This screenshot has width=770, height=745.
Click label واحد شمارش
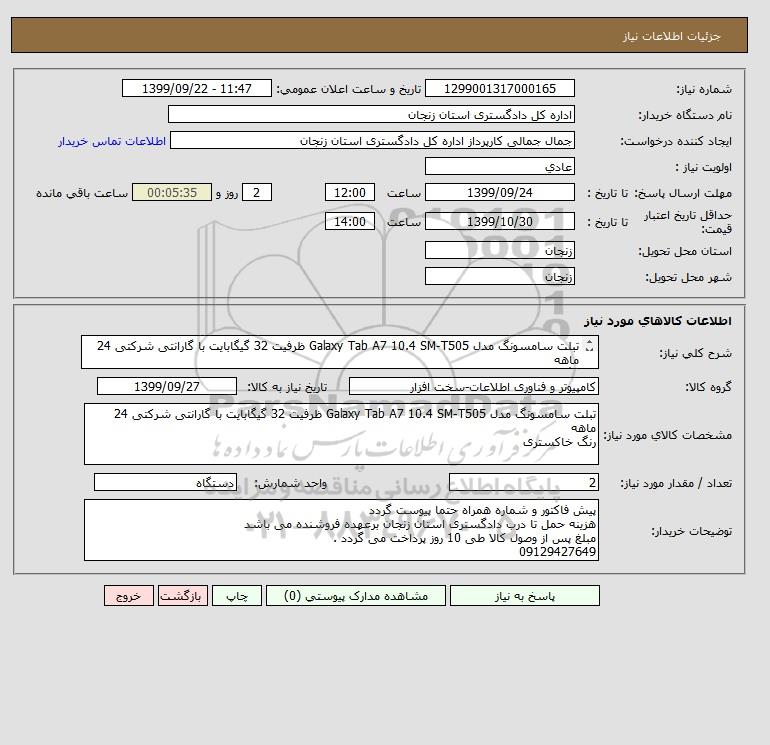pyautogui.click(x=291, y=484)
